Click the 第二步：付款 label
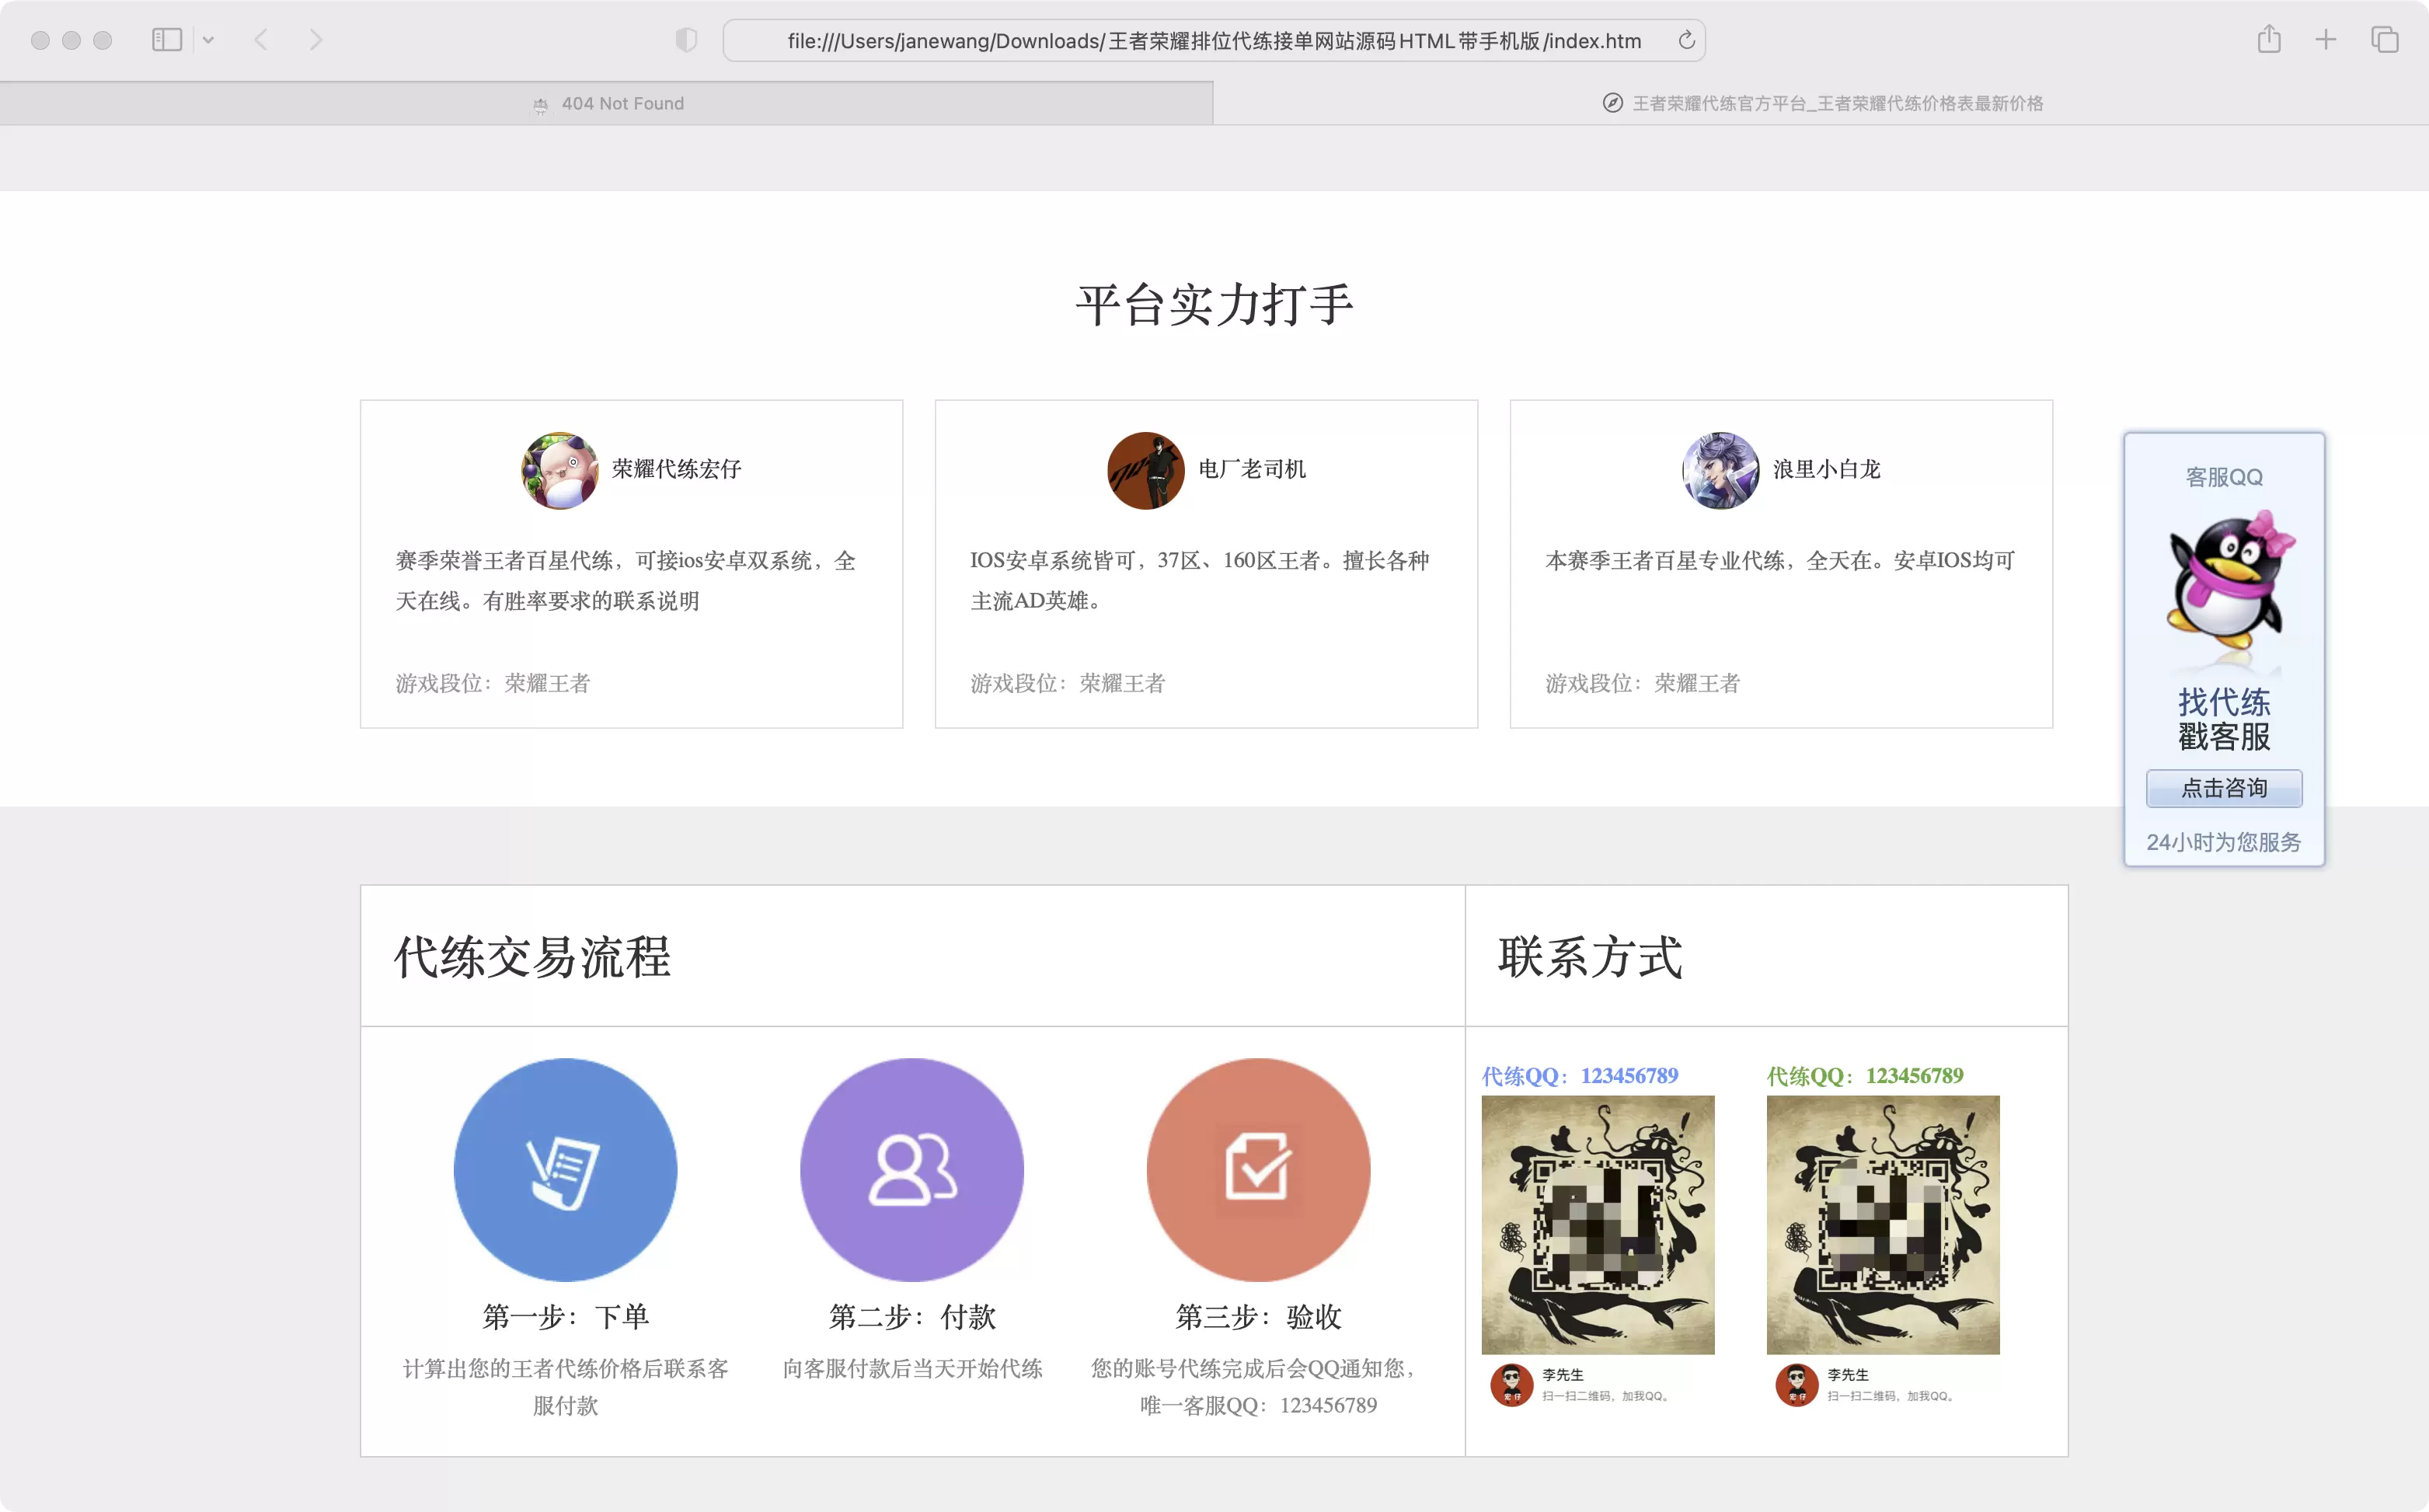The width and height of the screenshot is (2429, 1512). pos(912,1316)
